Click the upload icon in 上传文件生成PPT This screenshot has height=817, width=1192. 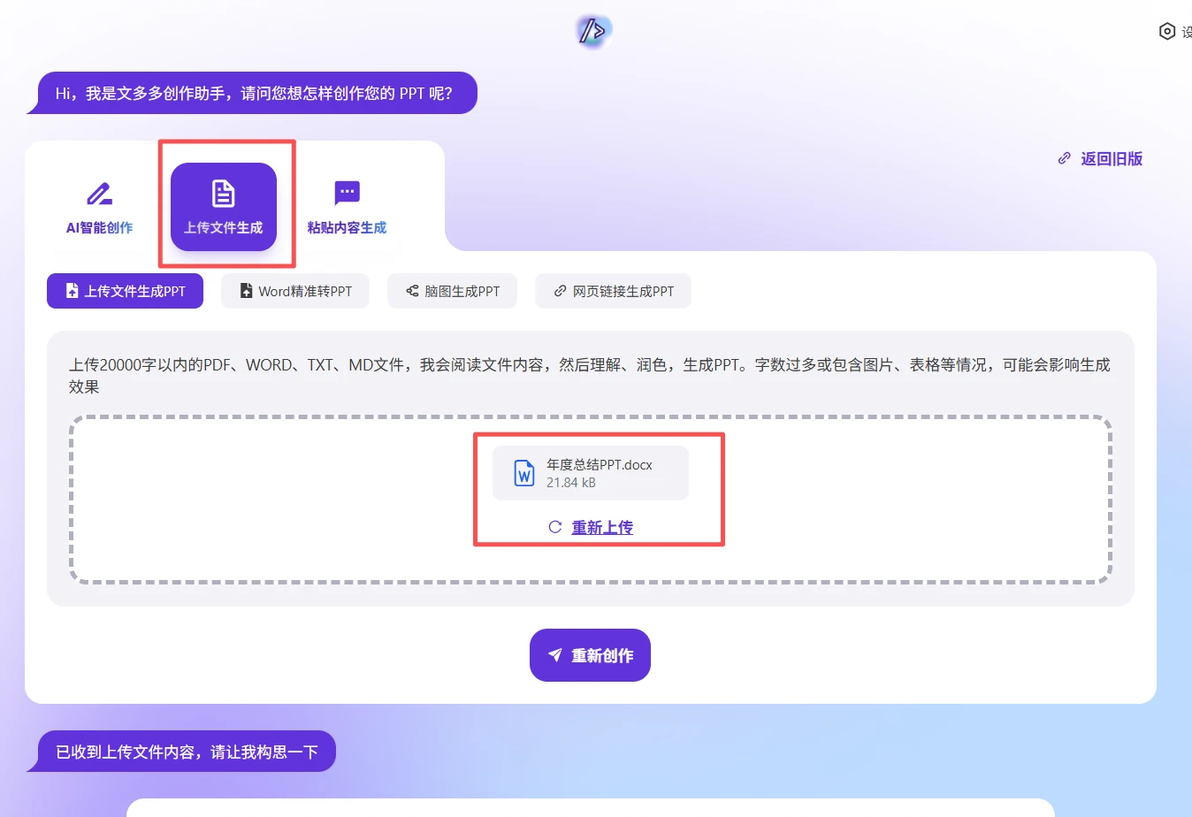coord(72,291)
